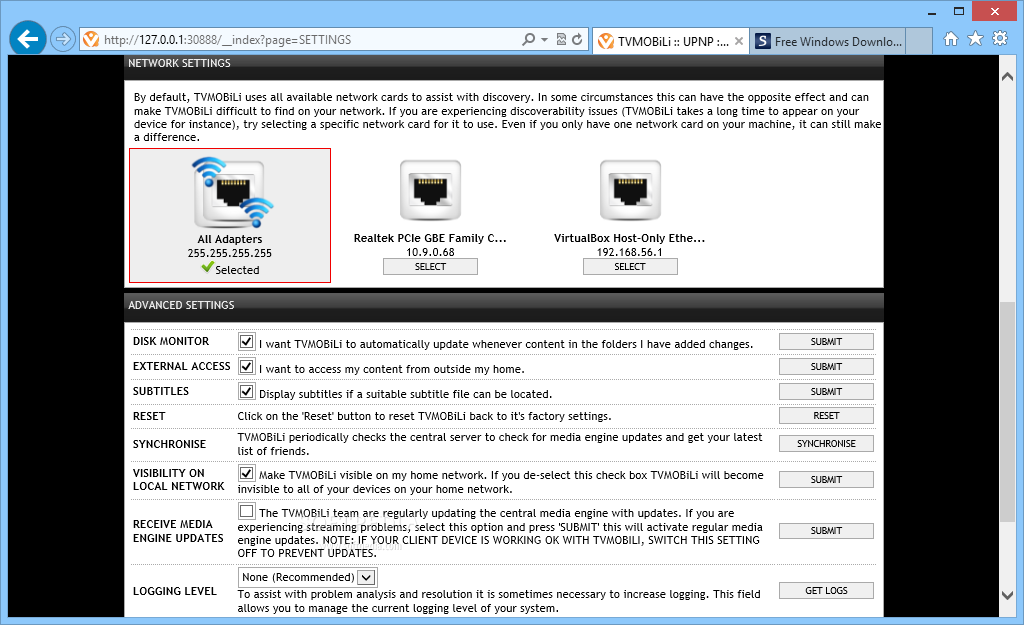Click the scrollbar down arrow

point(1008,595)
